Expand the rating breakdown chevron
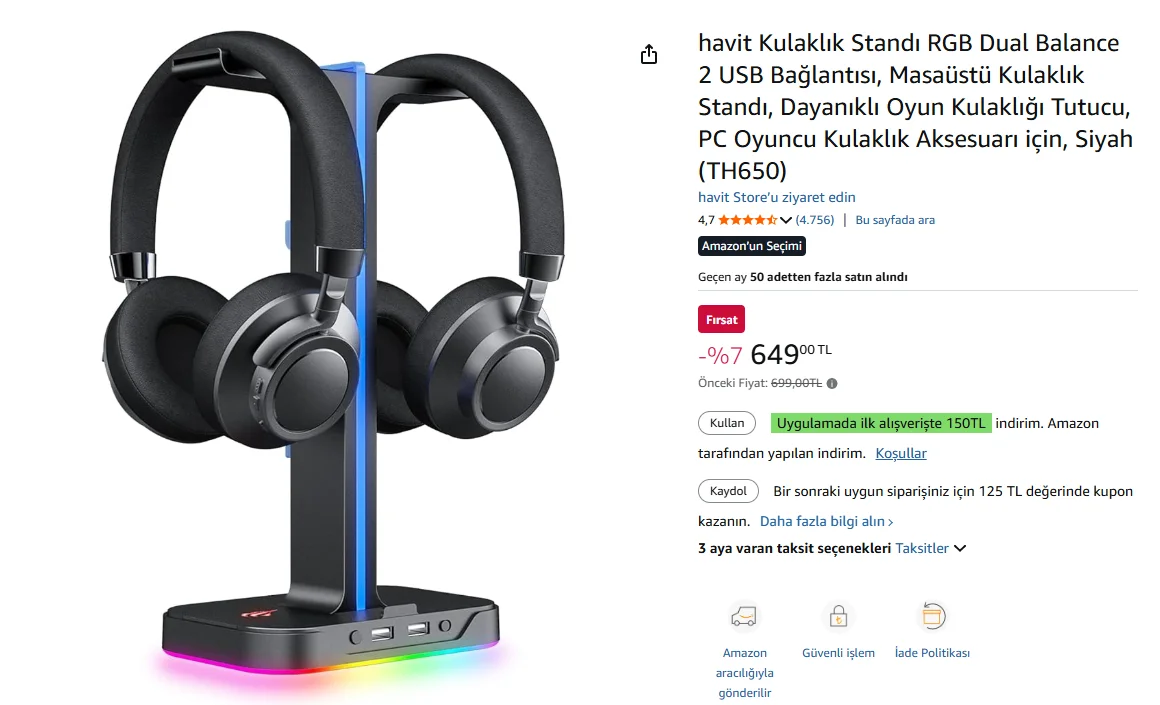1160x705 pixels. pos(786,220)
